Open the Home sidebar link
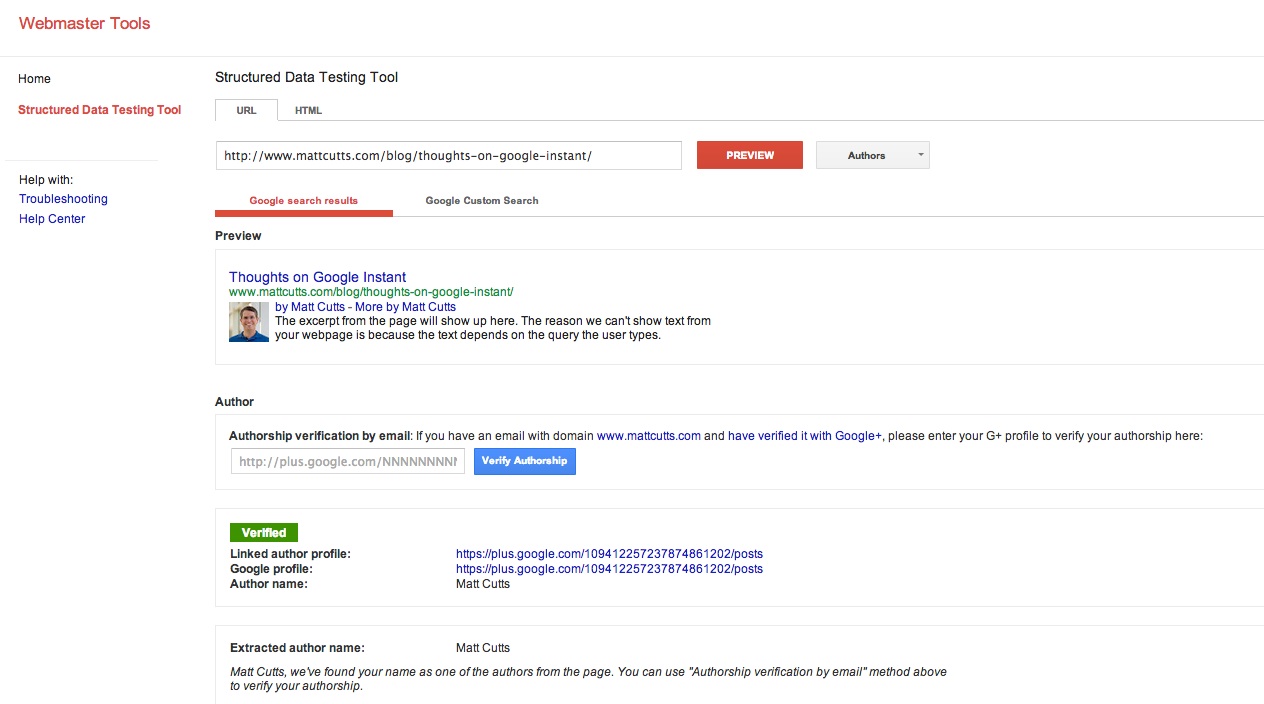Viewport: 1264px width, 704px height. [34, 79]
